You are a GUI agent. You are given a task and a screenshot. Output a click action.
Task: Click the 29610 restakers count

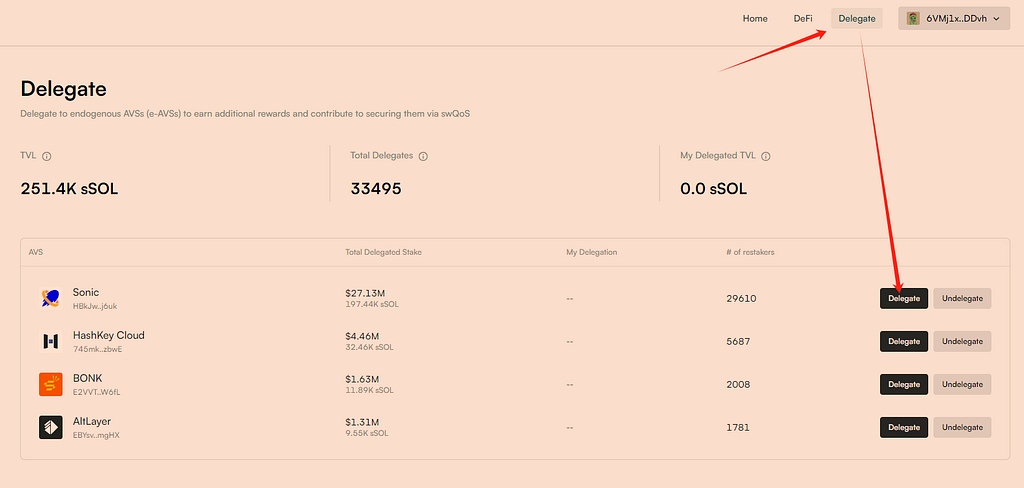[x=741, y=299]
